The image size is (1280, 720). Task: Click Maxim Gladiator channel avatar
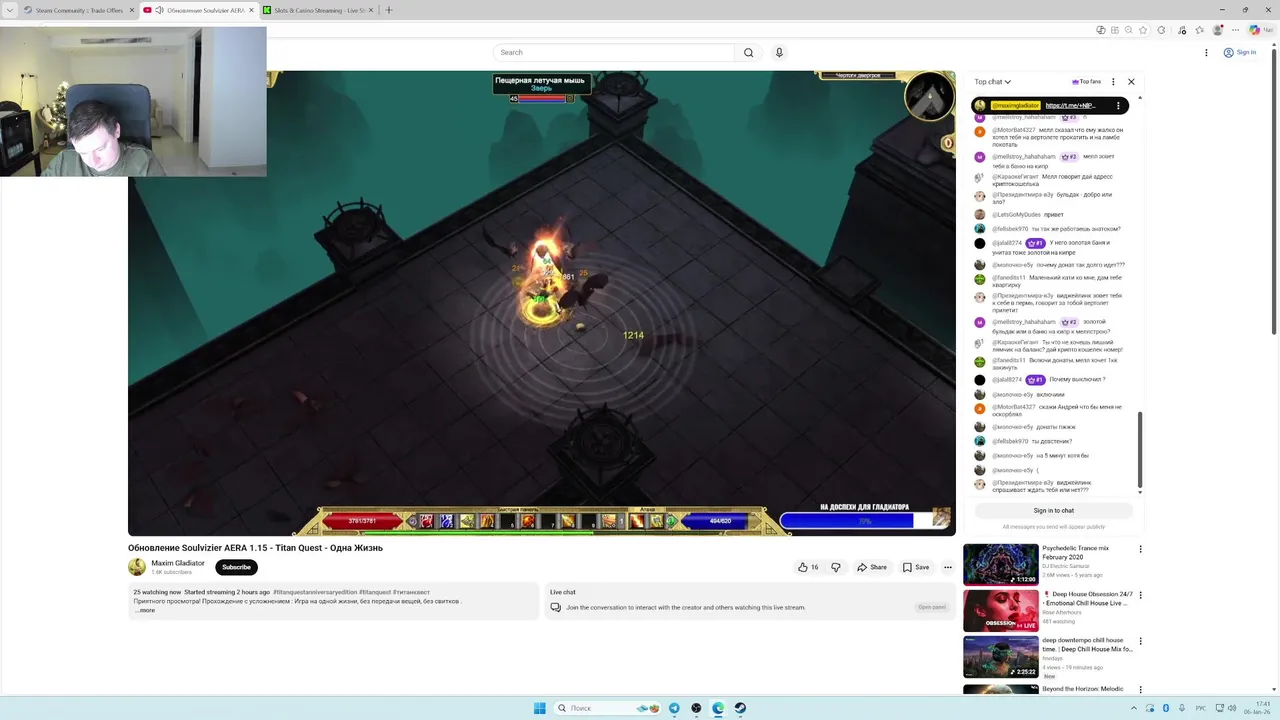tap(137, 567)
